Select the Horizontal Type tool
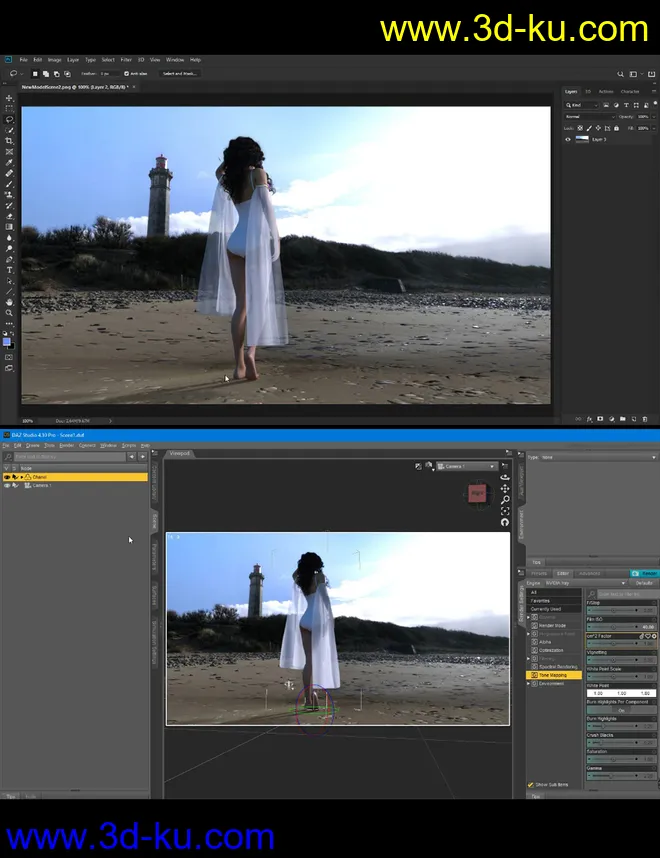 tap(10, 270)
